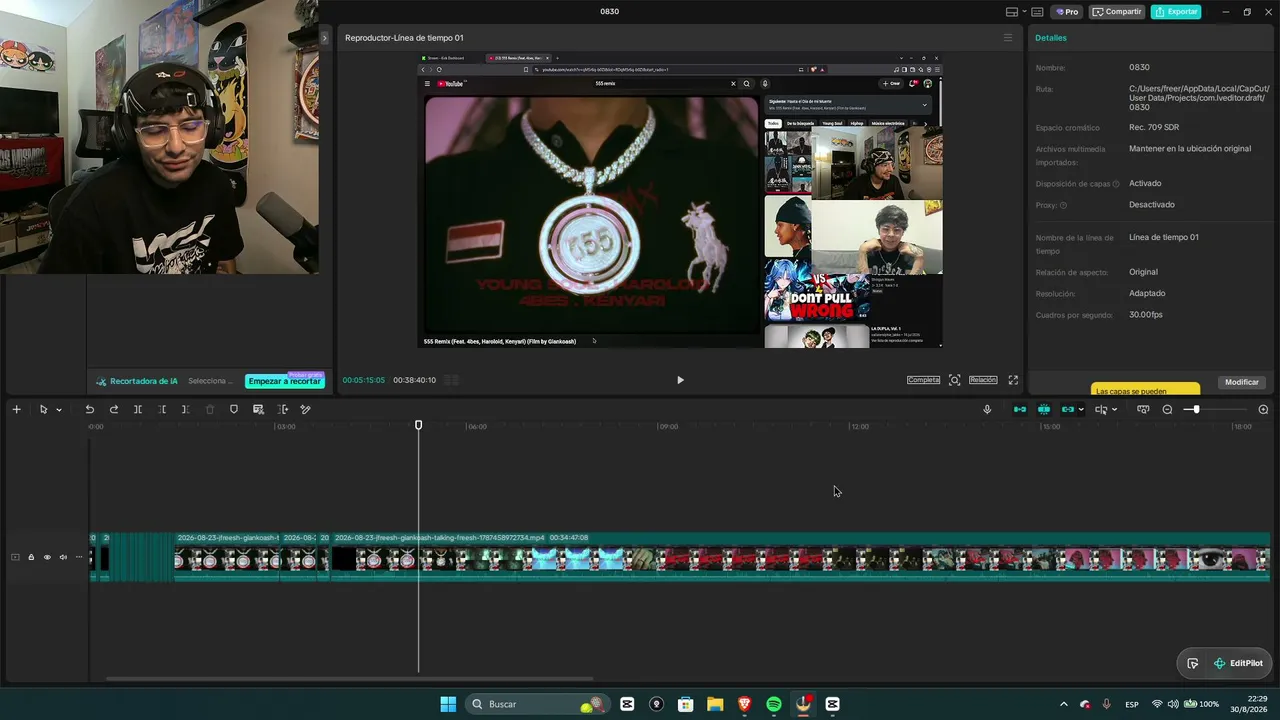Click the image-with-x icon in timeline toolbar

258,409
